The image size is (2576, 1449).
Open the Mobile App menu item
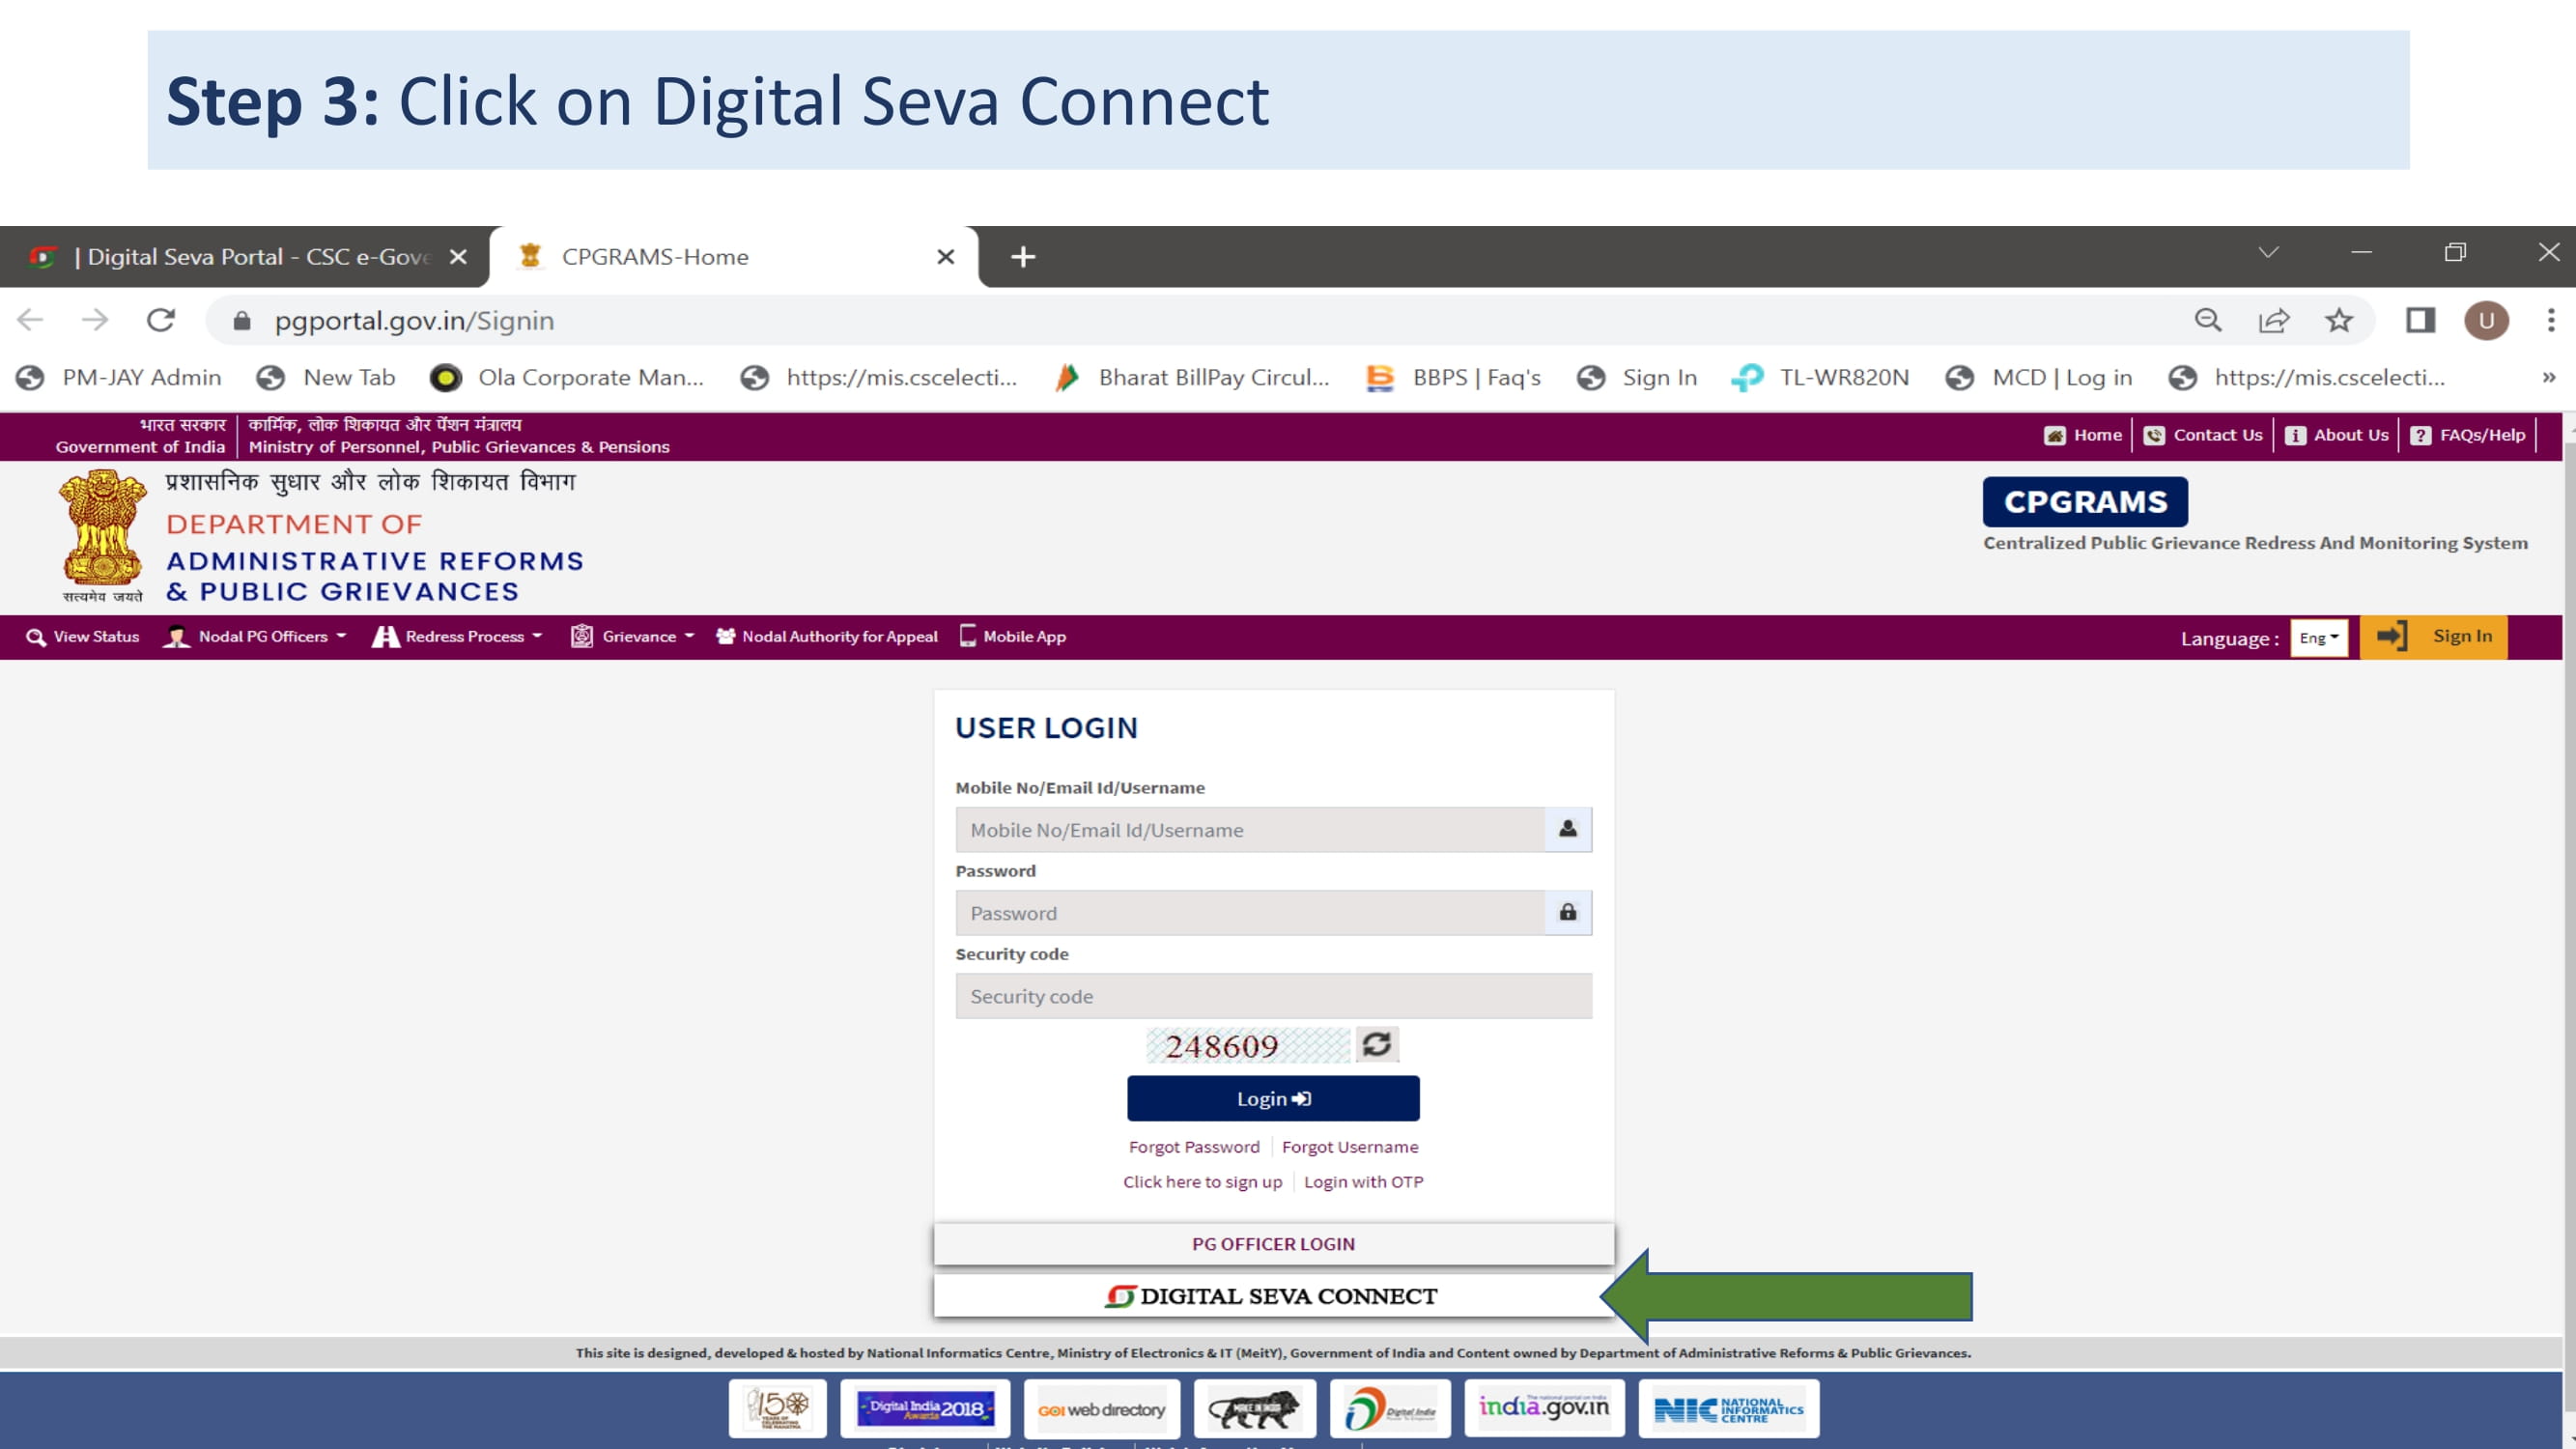point(1013,636)
